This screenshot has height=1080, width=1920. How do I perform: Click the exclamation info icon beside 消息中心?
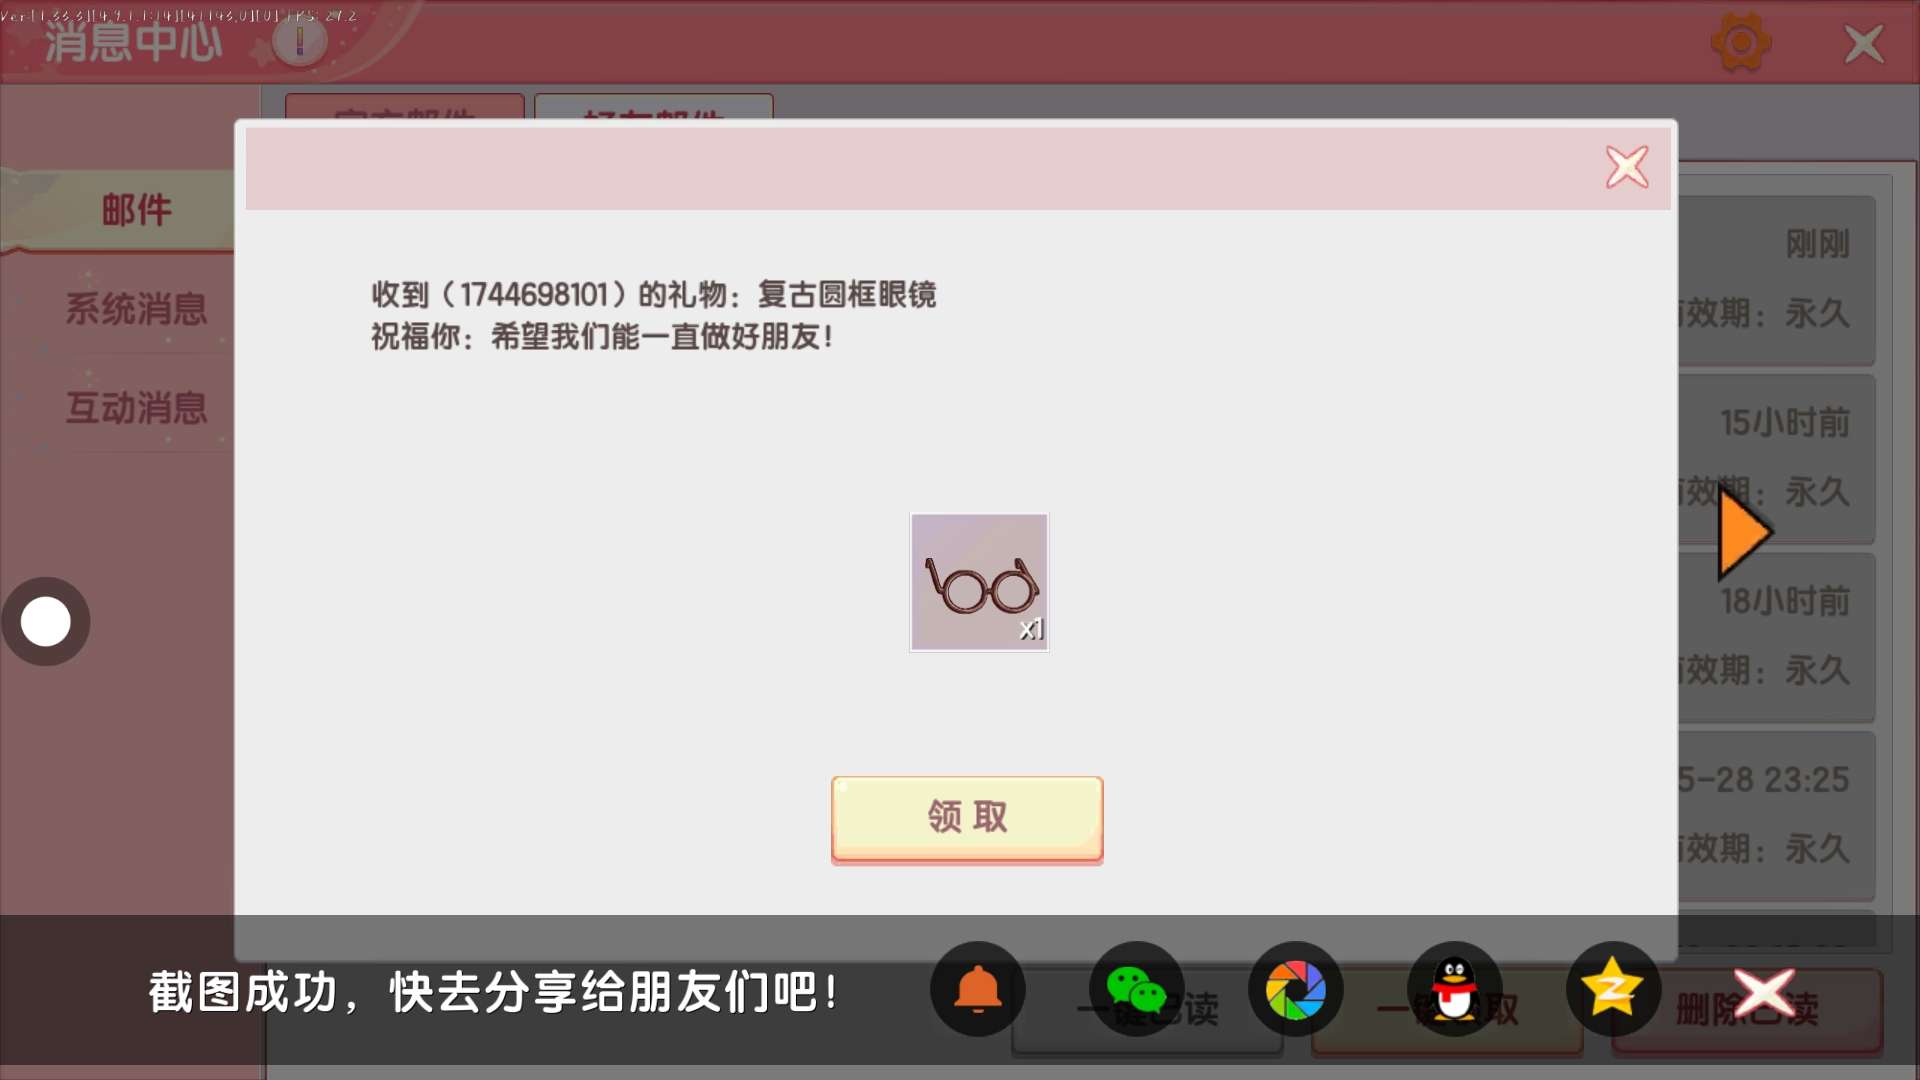click(x=299, y=41)
